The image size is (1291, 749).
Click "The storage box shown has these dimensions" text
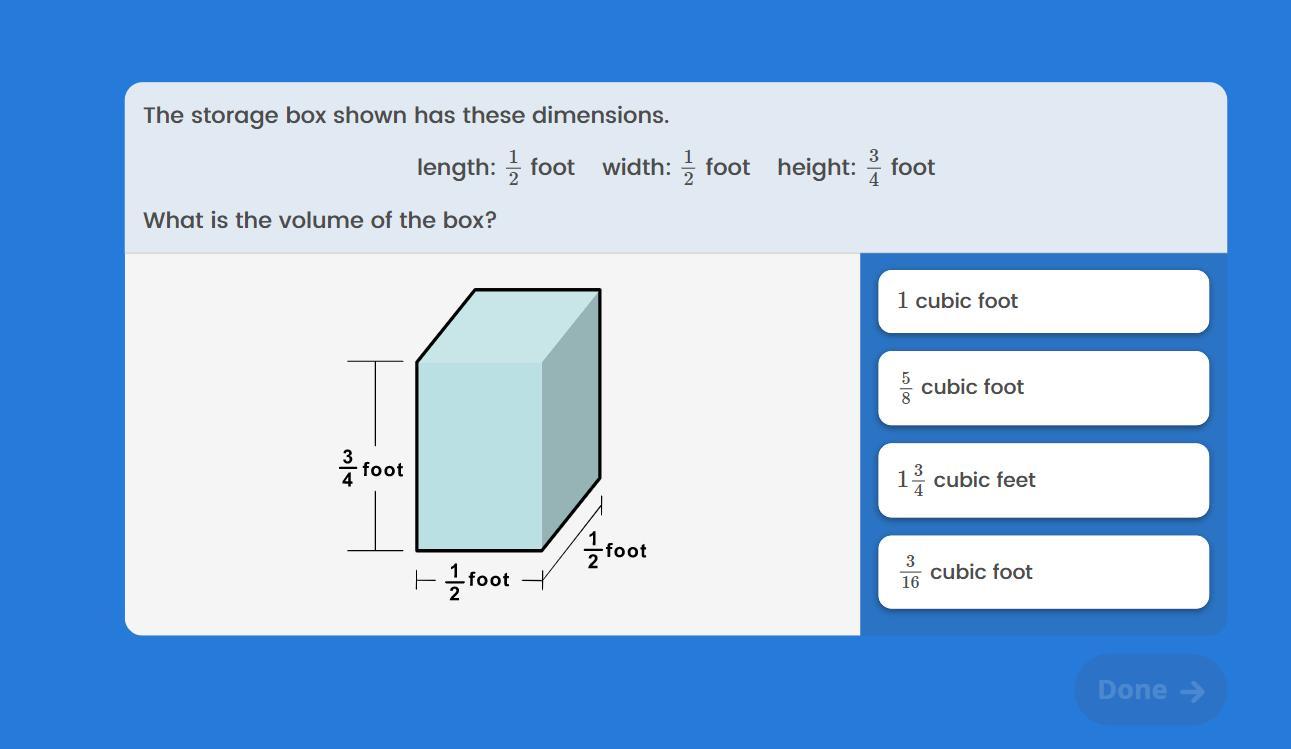pos(406,115)
